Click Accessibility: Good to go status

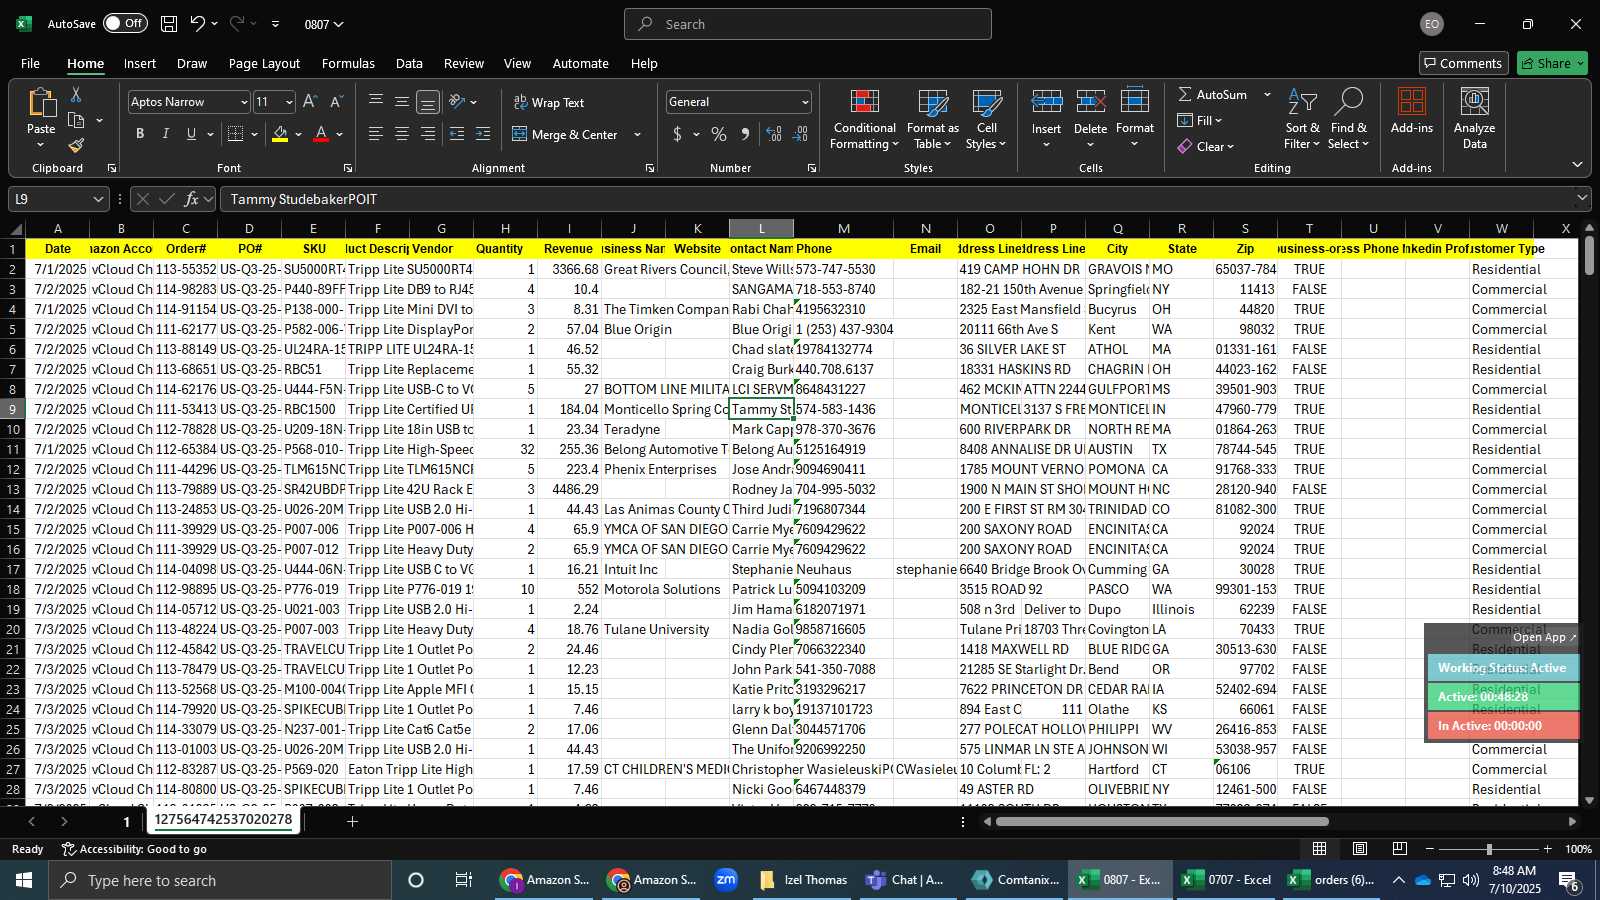click(134, 849)
